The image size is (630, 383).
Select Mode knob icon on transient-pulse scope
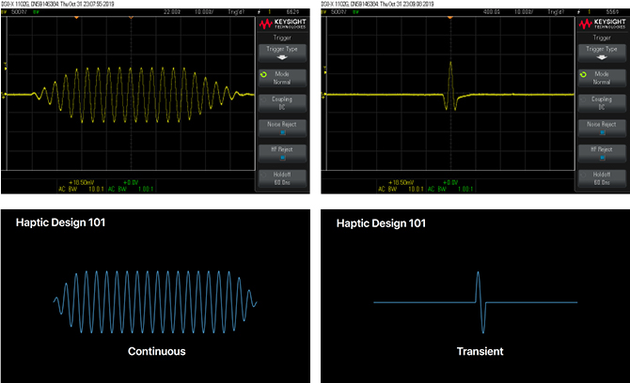[583, 74]
